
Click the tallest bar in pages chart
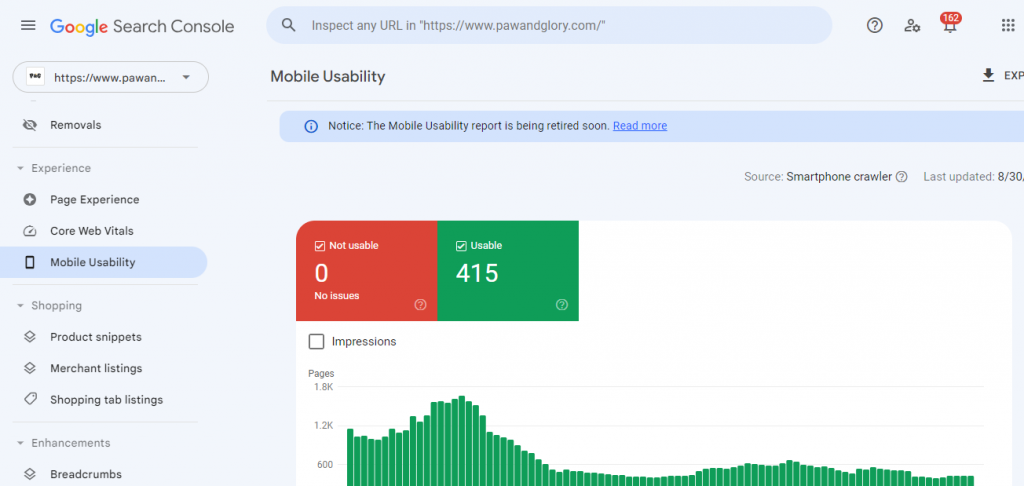tap(462, 441)
